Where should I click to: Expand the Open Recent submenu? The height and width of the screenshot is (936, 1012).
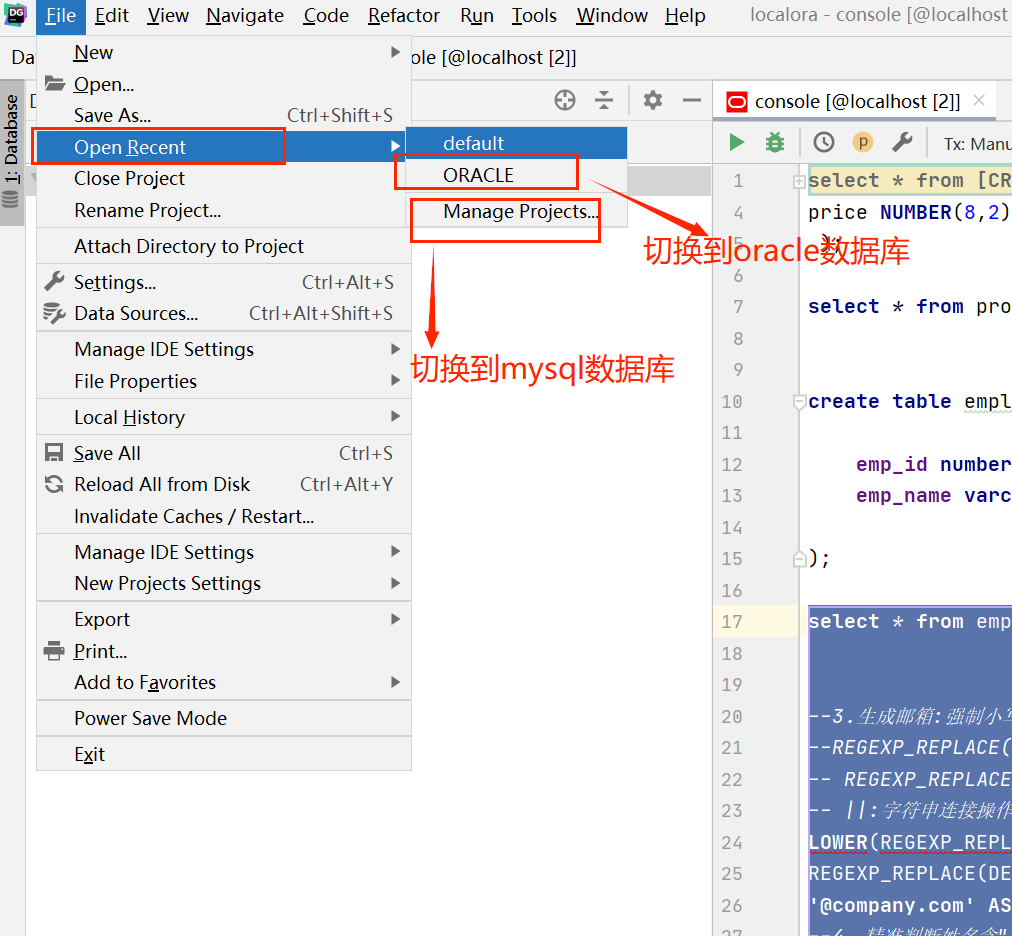click(x=223, y=147)
